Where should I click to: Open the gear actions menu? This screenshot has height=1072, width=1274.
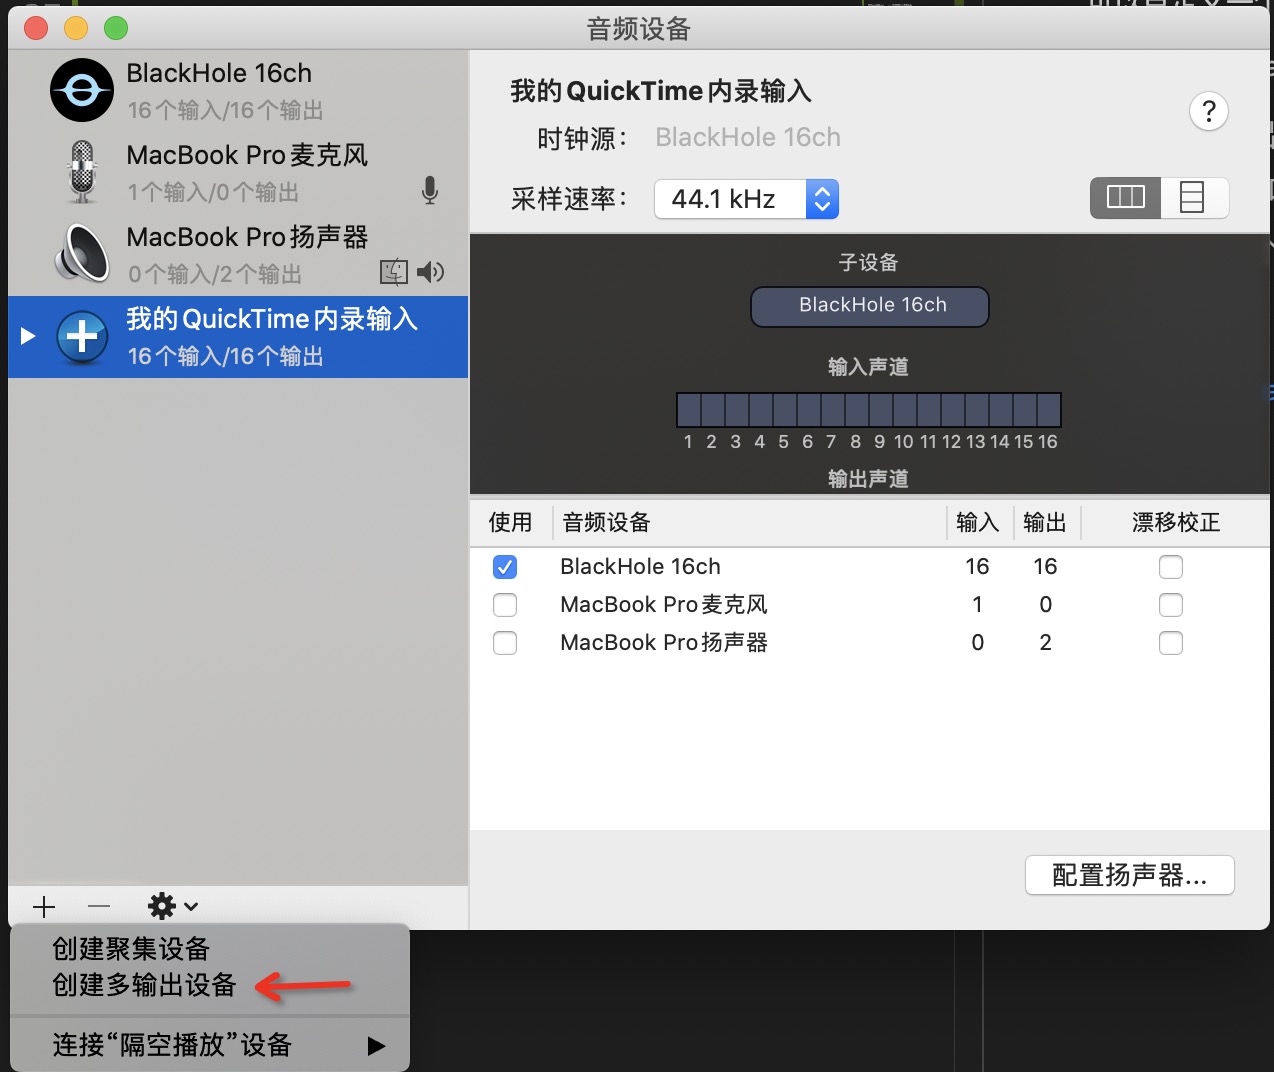[173, 907]
